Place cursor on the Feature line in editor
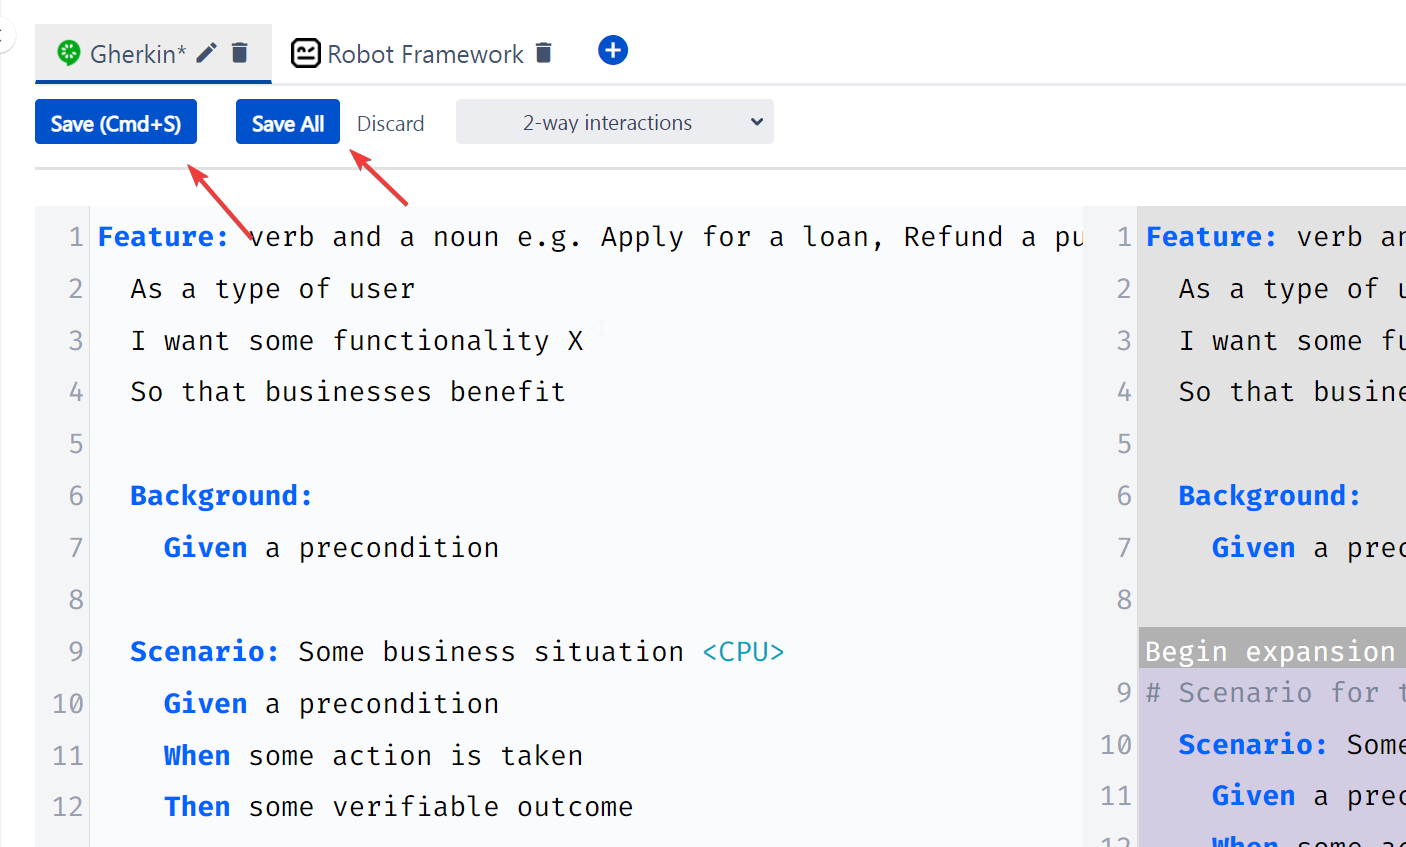1406x847 pixels. [x=590, y=237]
